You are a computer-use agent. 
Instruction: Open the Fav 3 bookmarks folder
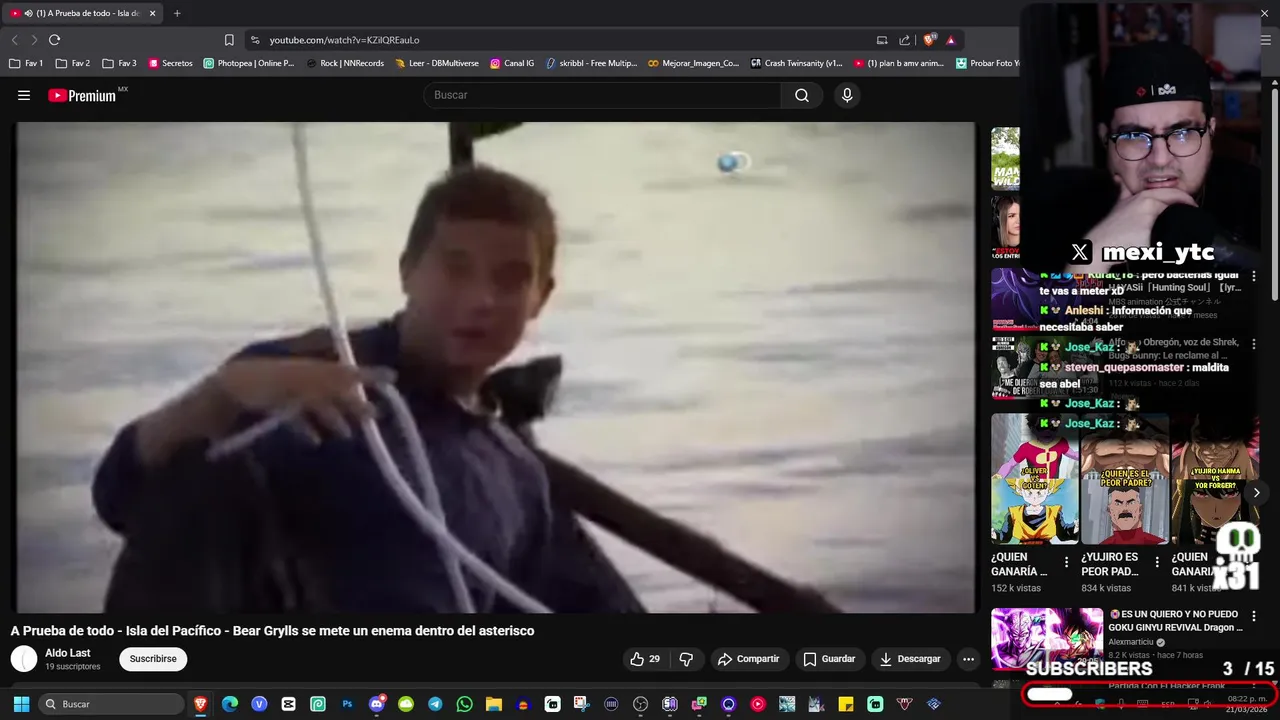click(120, 63)
